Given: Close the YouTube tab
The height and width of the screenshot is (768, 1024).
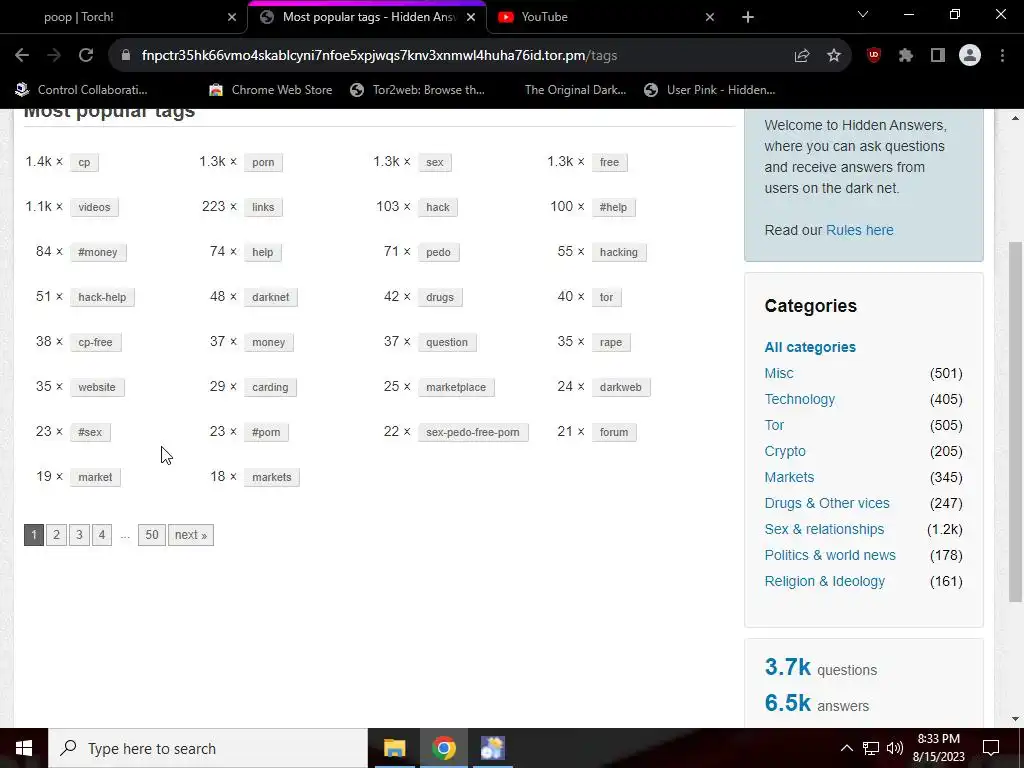Looking at the screenshot, I should coord(710,17).
